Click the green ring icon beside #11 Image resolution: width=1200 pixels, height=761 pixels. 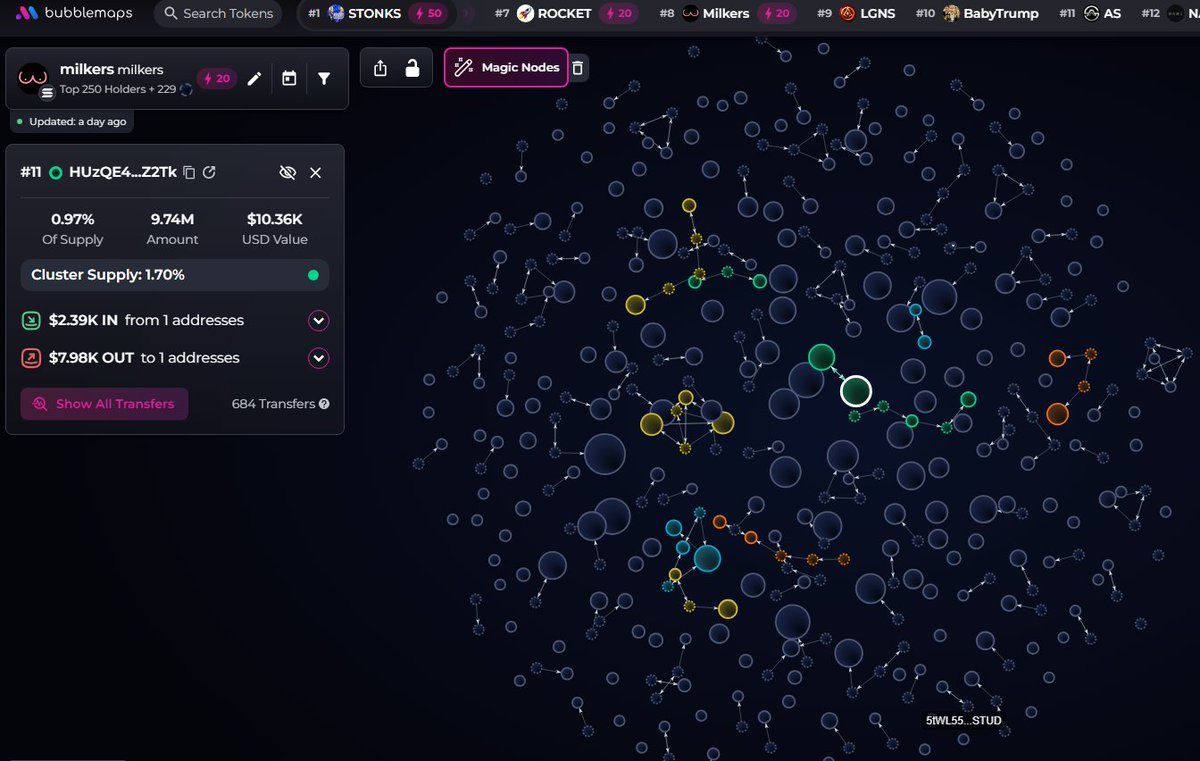click(x=56, y=172)
